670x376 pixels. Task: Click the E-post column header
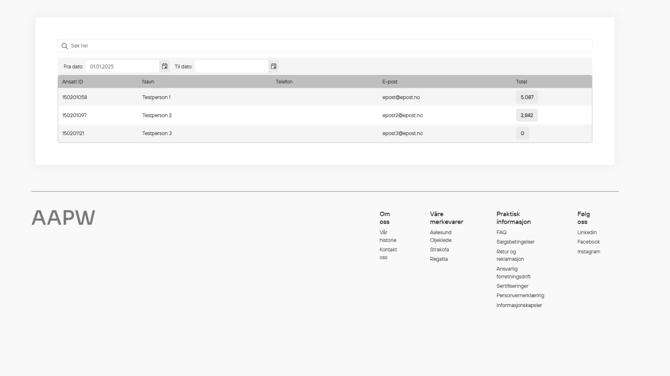(x=390, y=82)
